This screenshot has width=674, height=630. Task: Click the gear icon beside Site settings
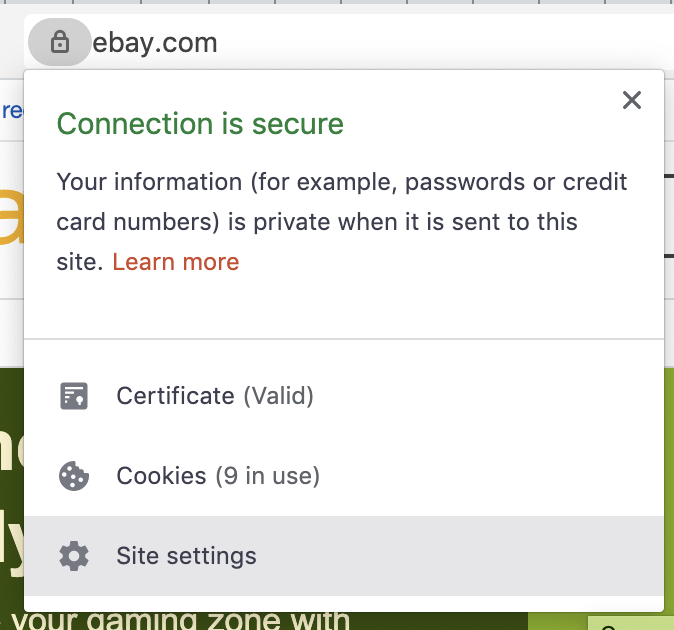tap(74, 556)
